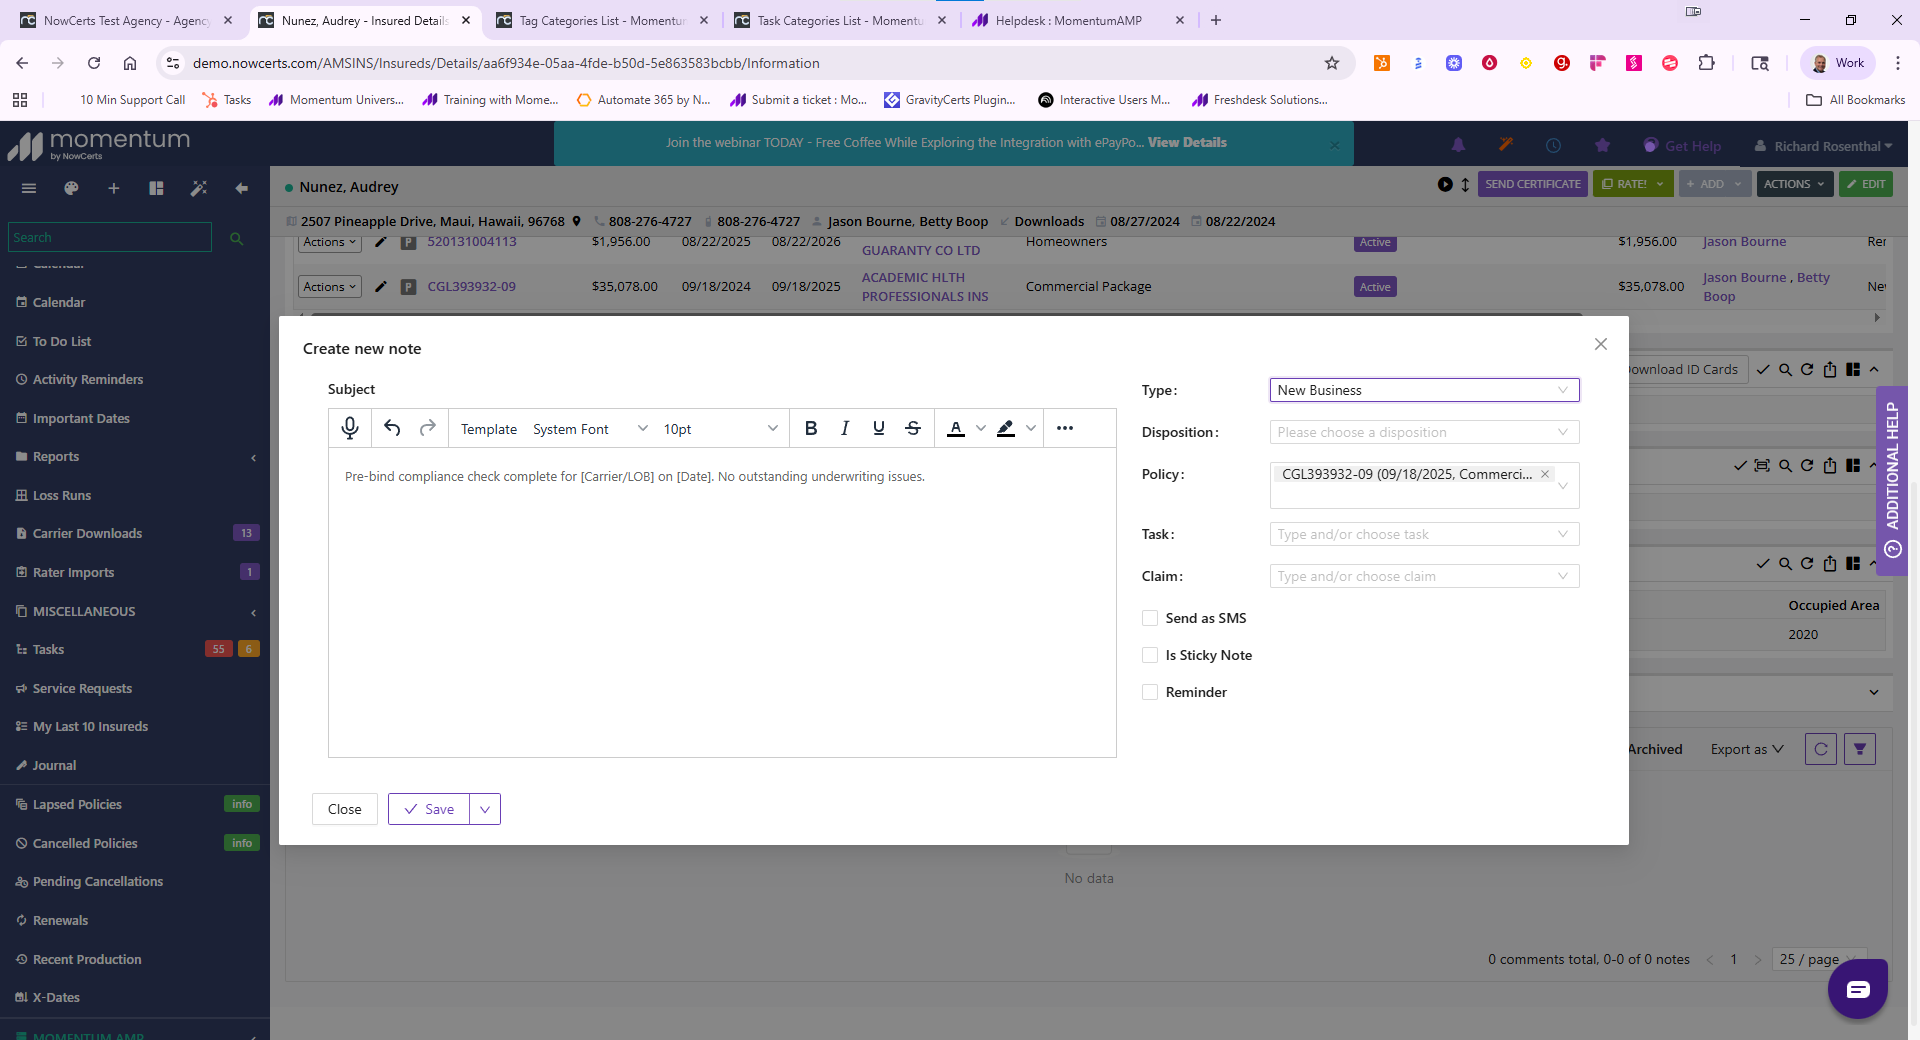
Task: Bookmark this page with the star icon
Action: (x=1332, y=63)
